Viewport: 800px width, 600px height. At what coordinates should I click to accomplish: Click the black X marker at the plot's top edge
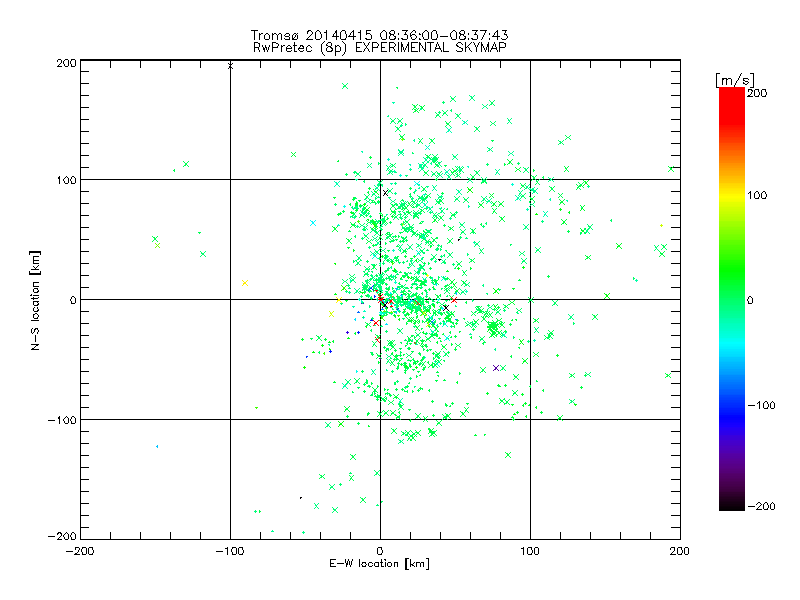click(x=230, y=66)
